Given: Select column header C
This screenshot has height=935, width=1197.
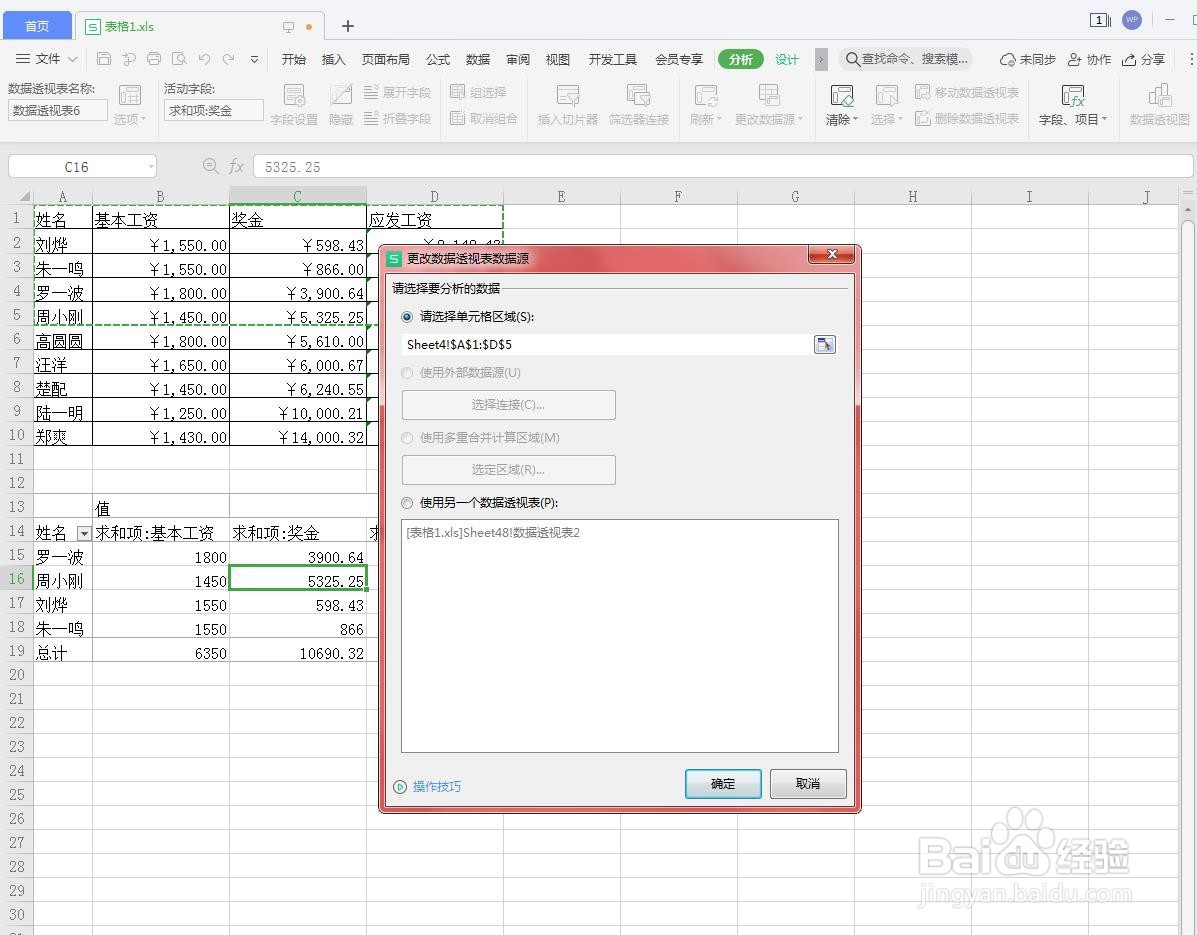Looking at the screenshot, I should click(x=298, y=196).
